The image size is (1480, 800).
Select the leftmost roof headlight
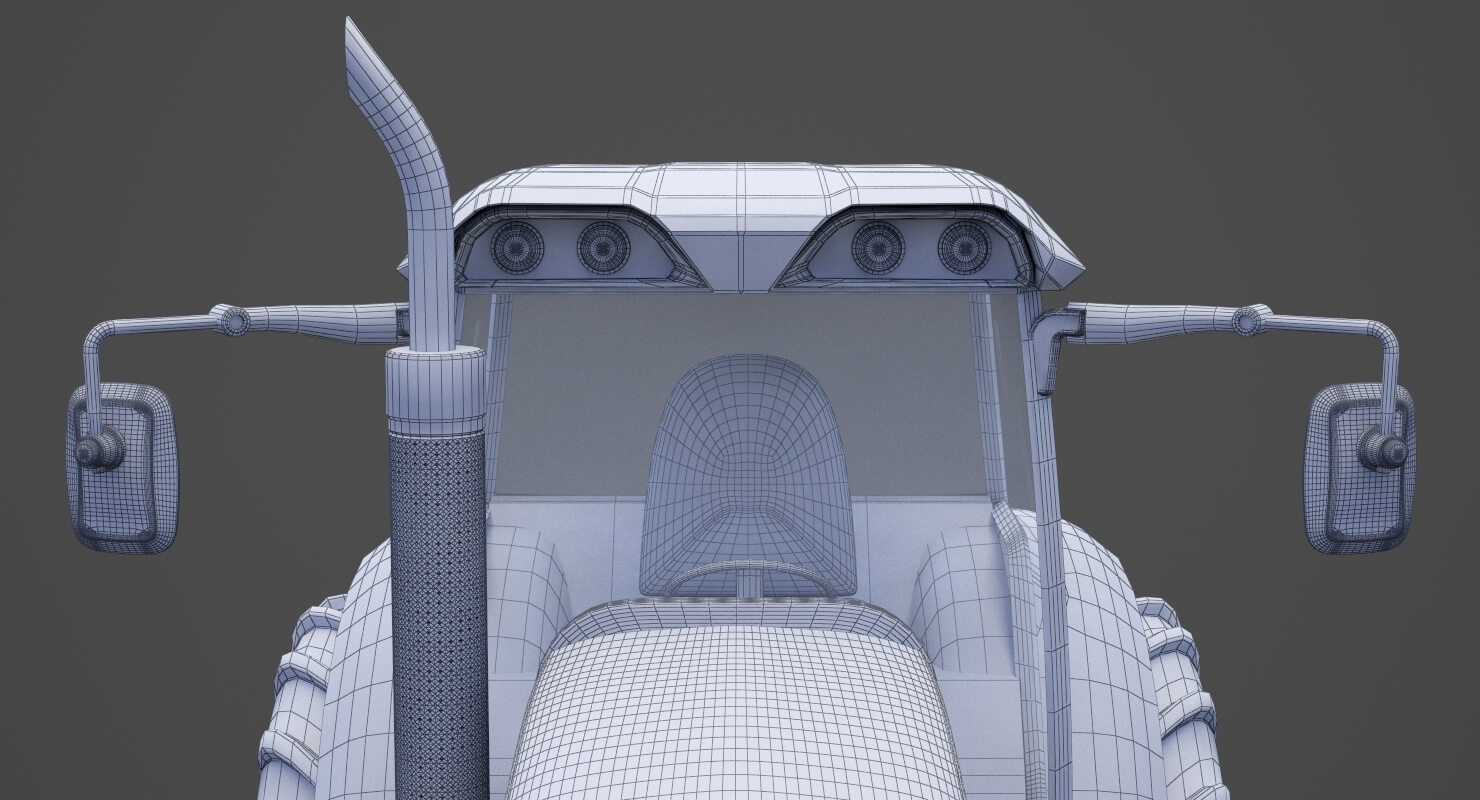point(517,247)
